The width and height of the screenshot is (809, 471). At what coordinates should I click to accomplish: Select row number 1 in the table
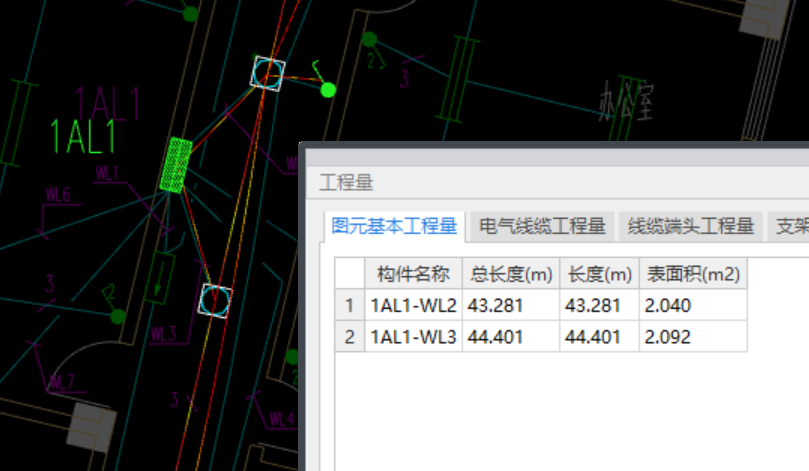click(x=350, y=305)
